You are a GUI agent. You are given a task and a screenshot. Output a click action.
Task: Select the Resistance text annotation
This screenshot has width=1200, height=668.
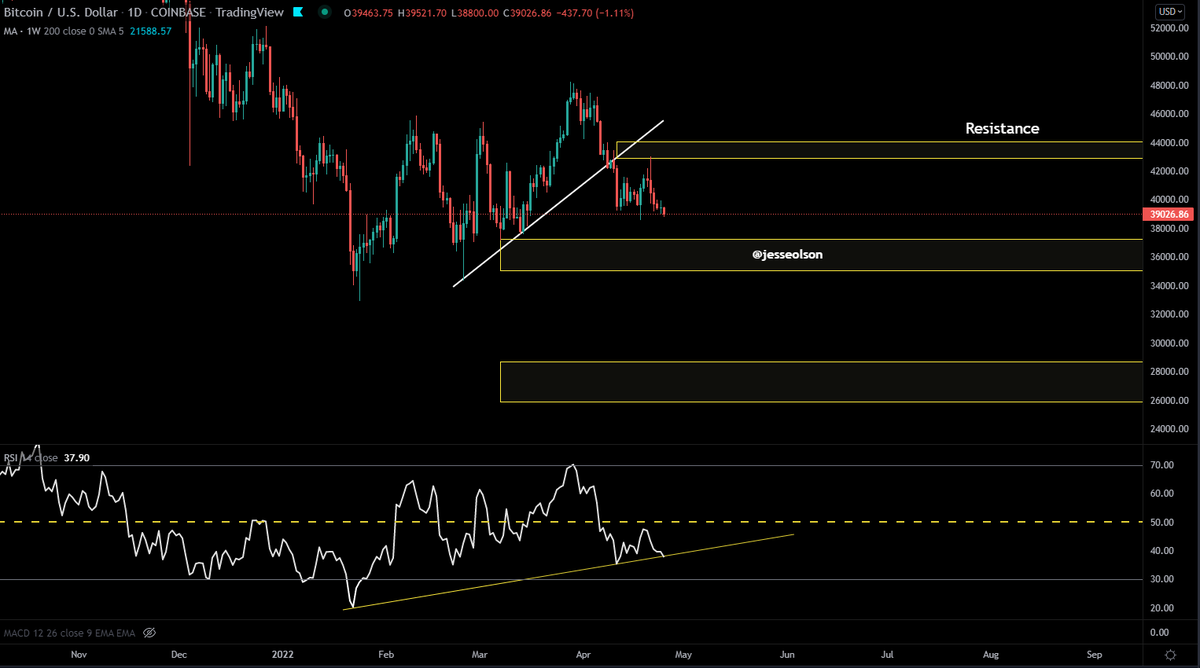click(x=1002, y=129)
